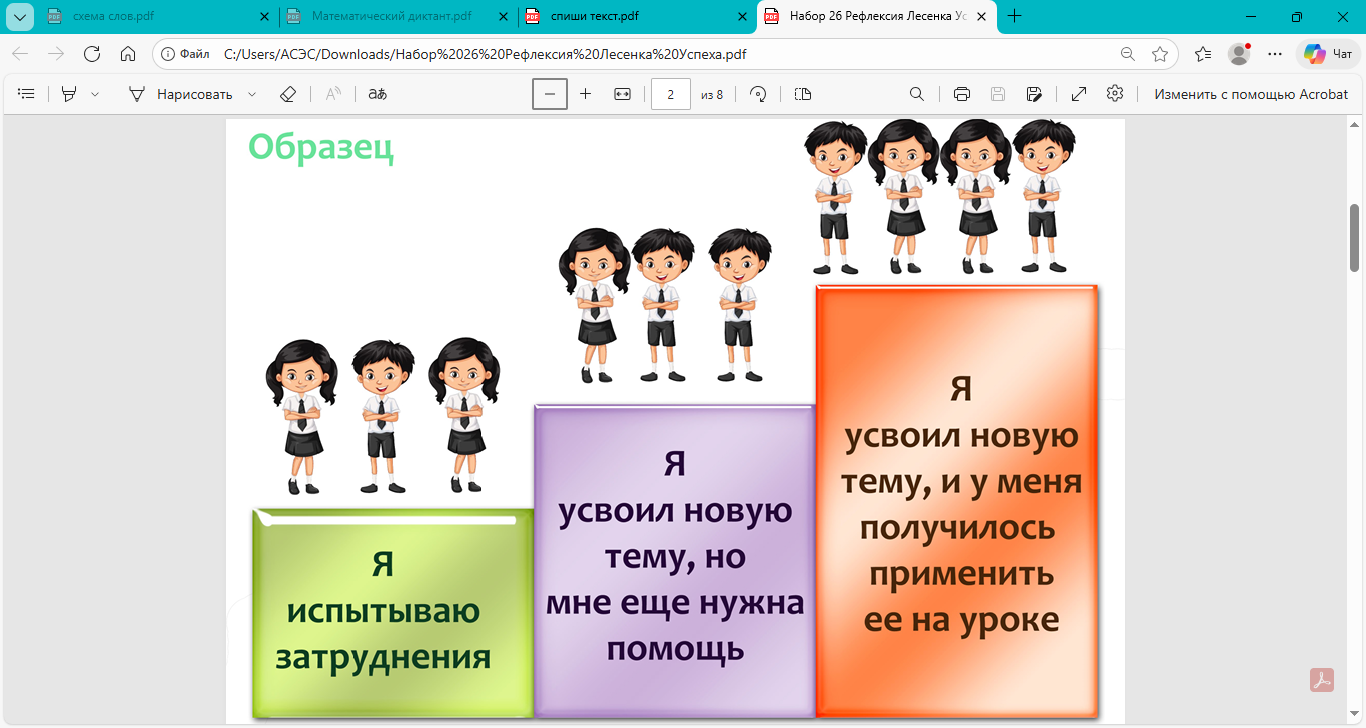Viewport: 1366px width, 728px height.
Task: Open the tab actions menu
Action: click(20, 16)
